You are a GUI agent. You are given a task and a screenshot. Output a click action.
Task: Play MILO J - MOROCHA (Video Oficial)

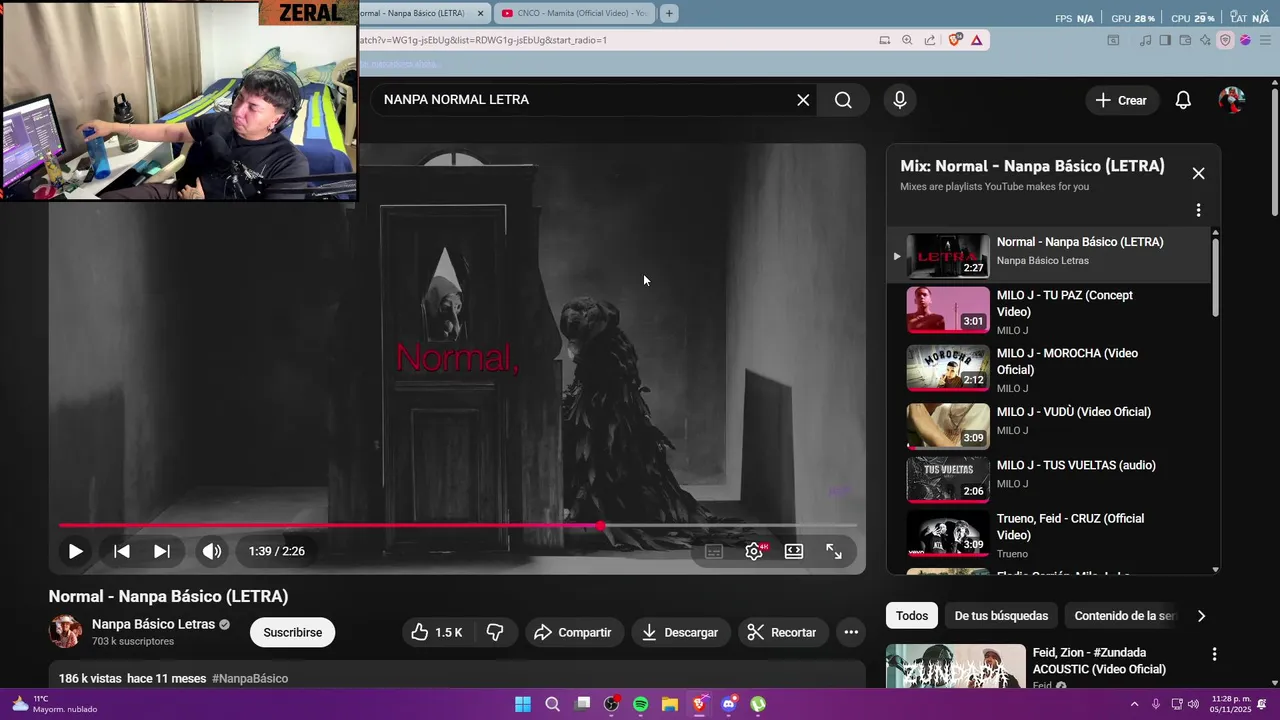point(1049,369)
